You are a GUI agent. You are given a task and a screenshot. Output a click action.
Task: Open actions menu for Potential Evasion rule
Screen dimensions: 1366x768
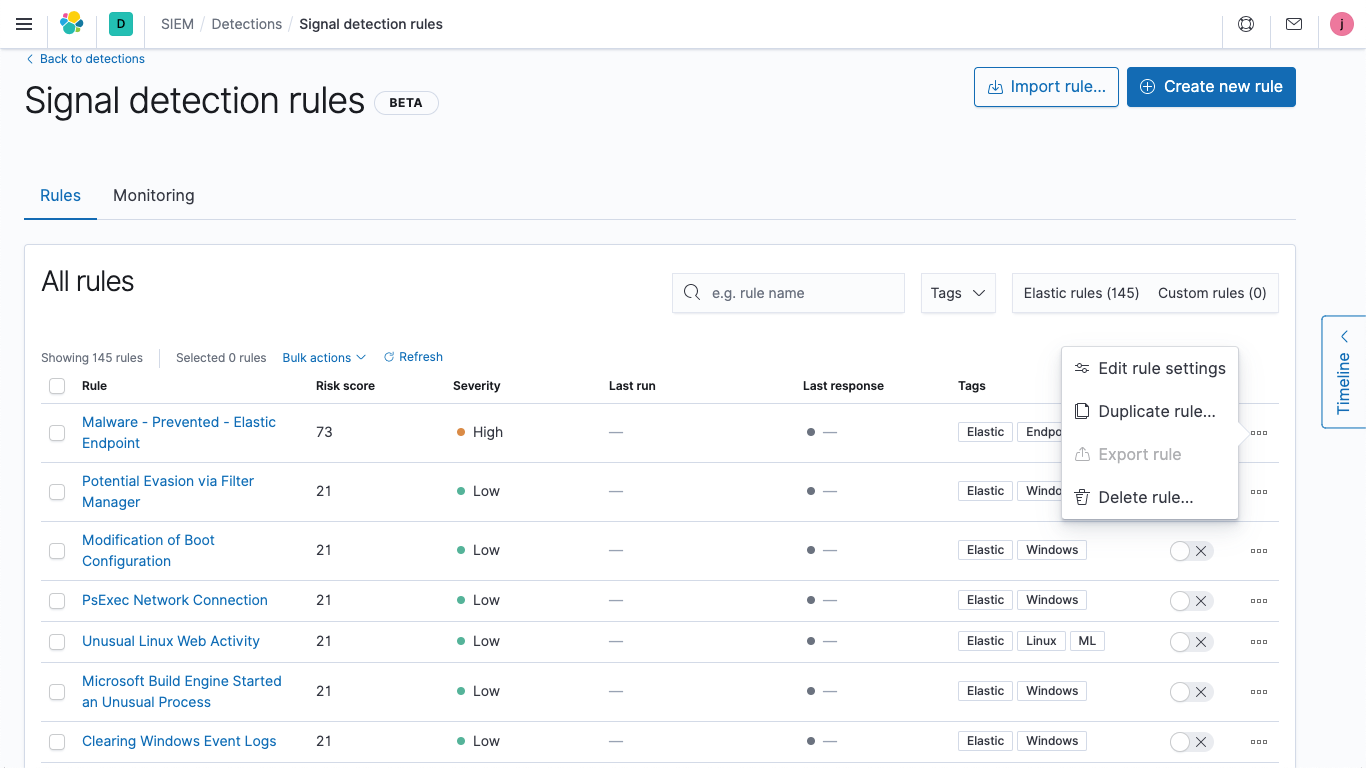1259,492
